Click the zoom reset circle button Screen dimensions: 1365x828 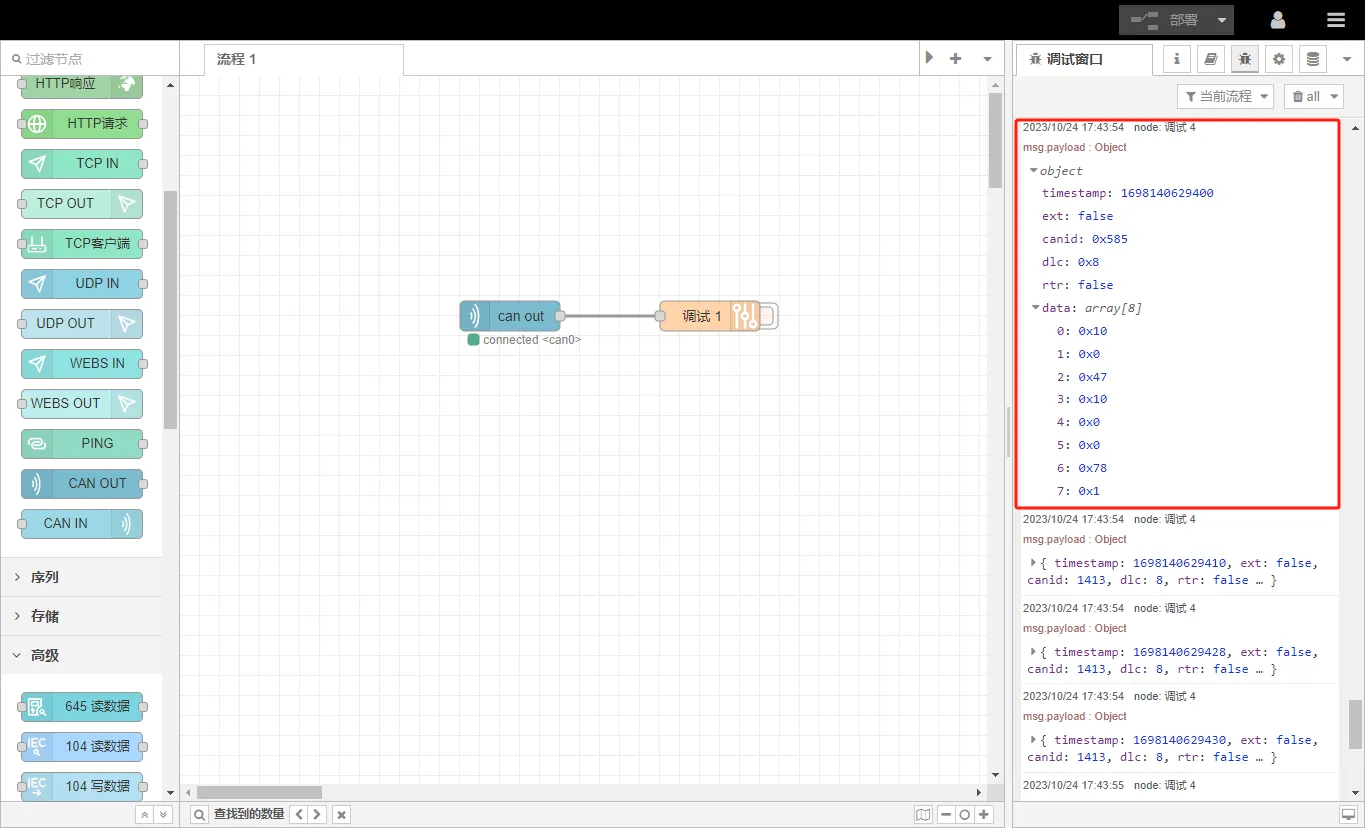pyautogui.click(x=964, y=815)
